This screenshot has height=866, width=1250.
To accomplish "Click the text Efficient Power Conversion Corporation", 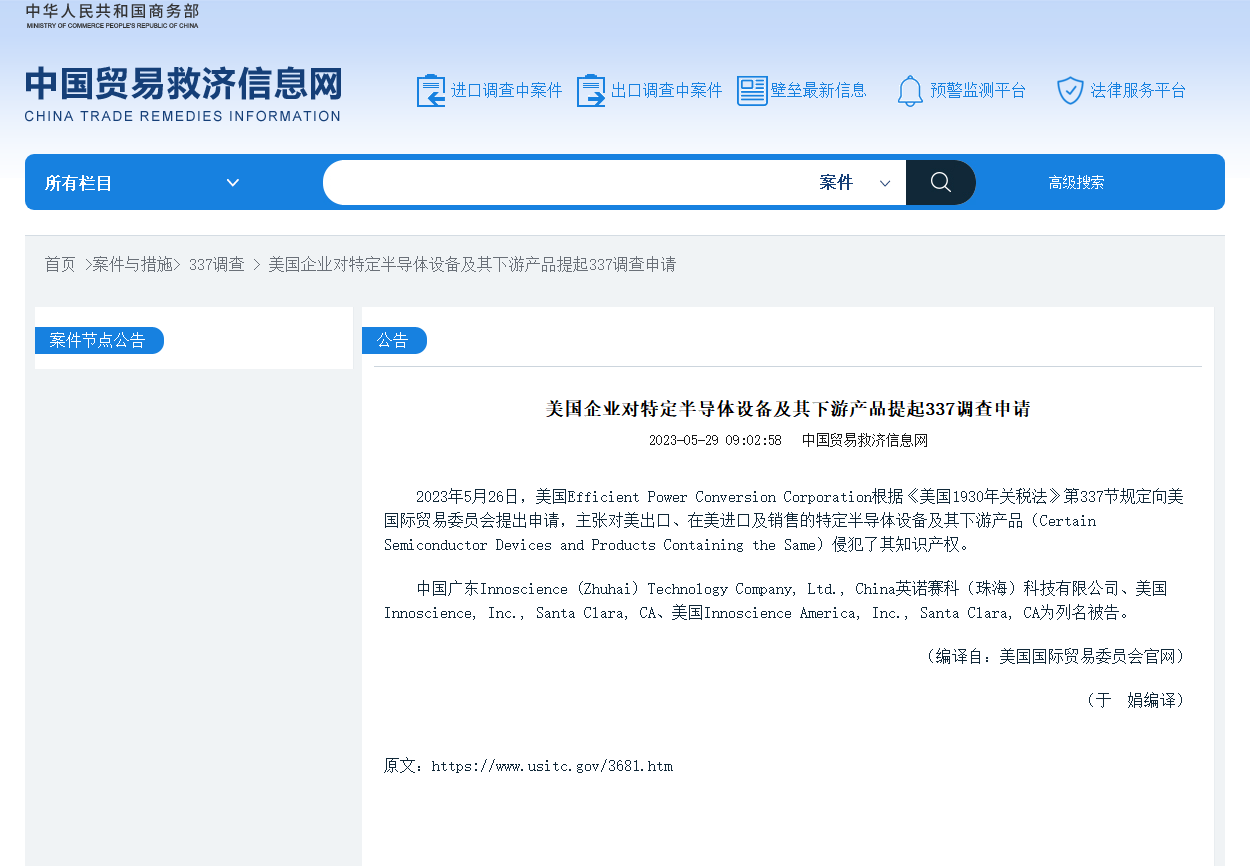I will (x=720, y=497).
